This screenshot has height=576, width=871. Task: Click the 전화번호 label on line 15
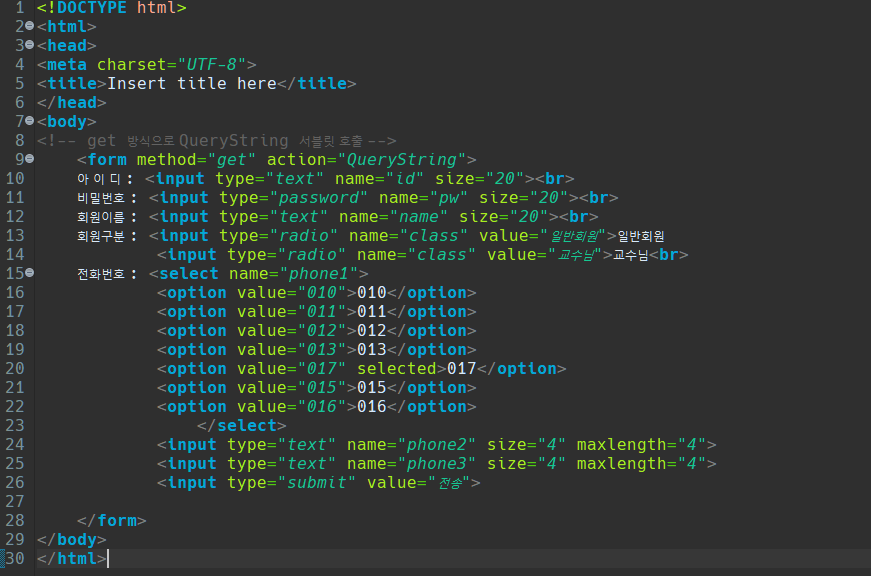click(101, 274)
